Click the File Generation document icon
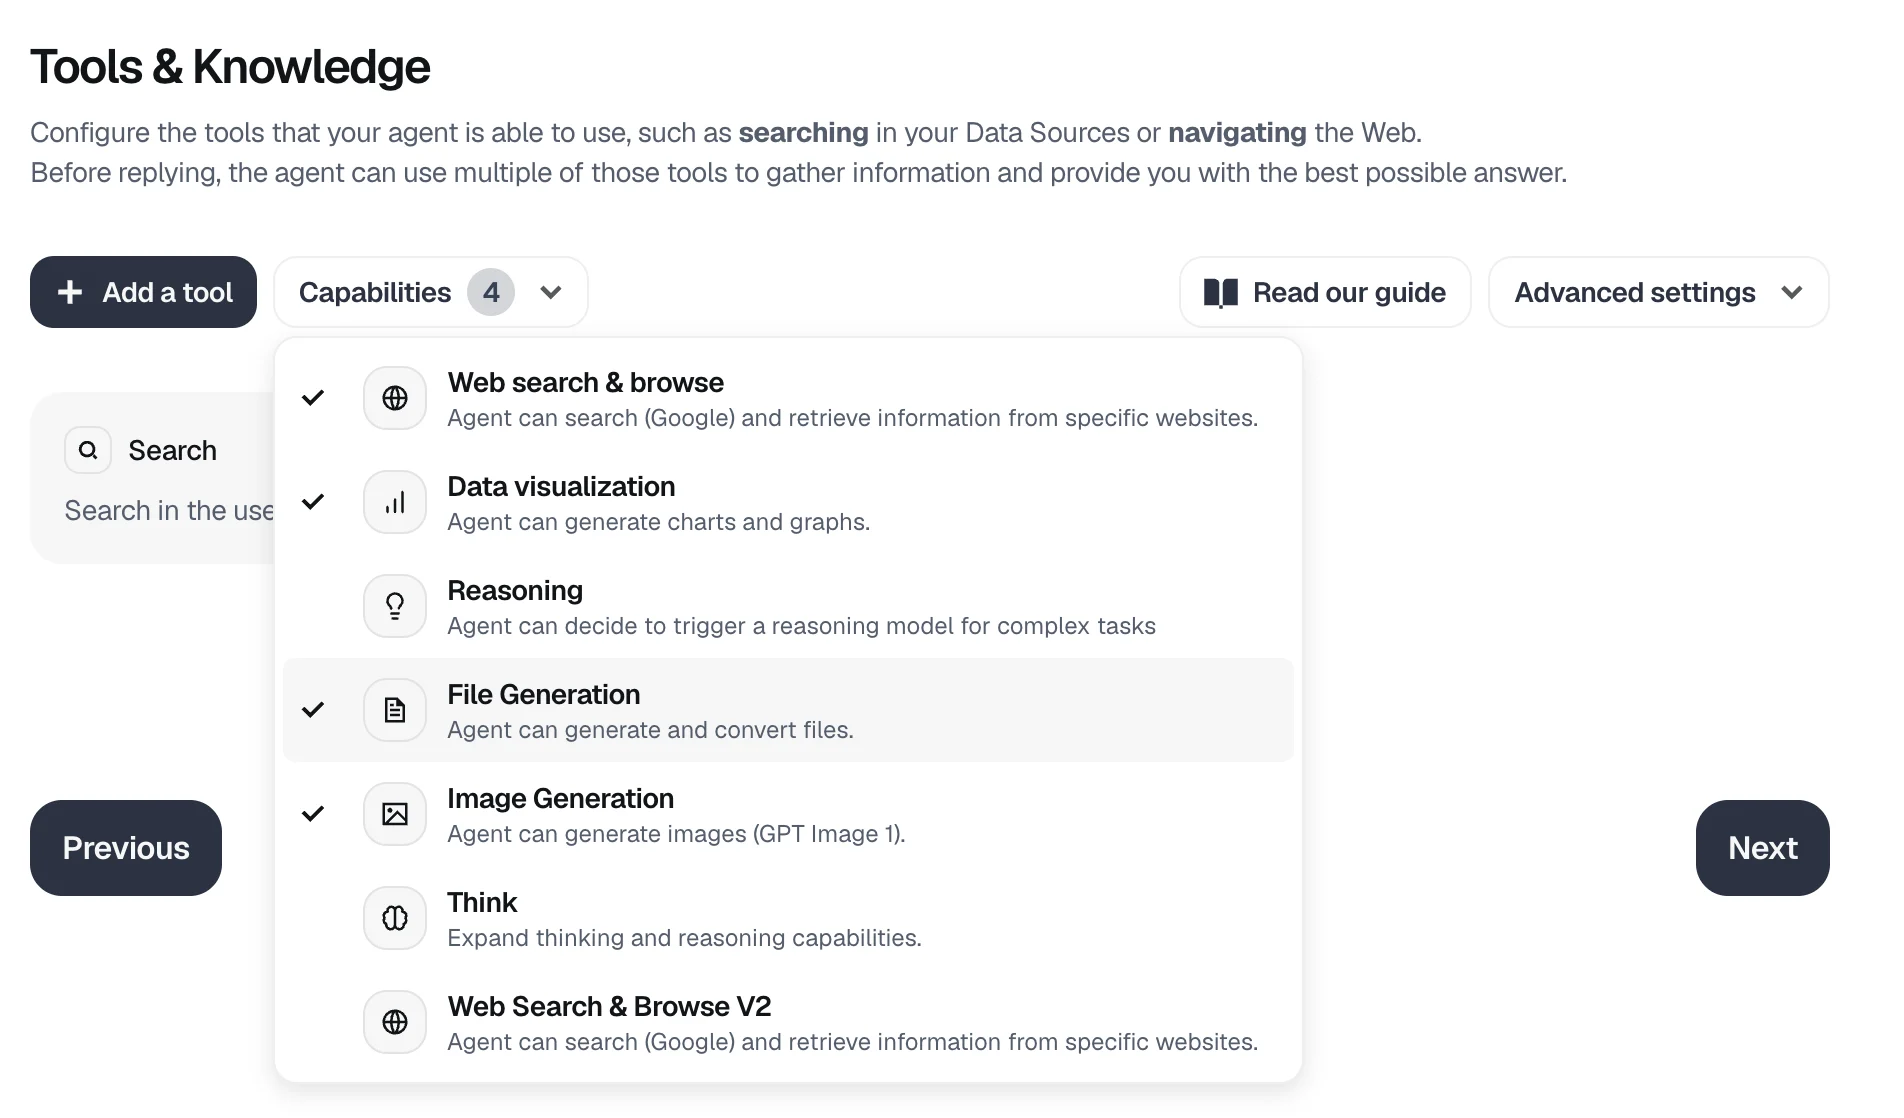This screenshot has height=1118, width=1904. 394,709
